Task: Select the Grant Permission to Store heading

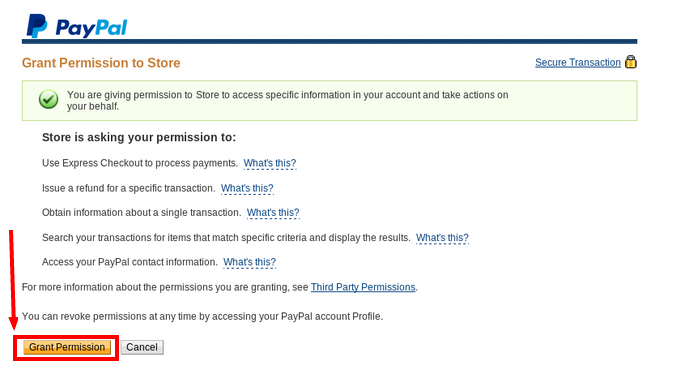Action: pos(101,63)
